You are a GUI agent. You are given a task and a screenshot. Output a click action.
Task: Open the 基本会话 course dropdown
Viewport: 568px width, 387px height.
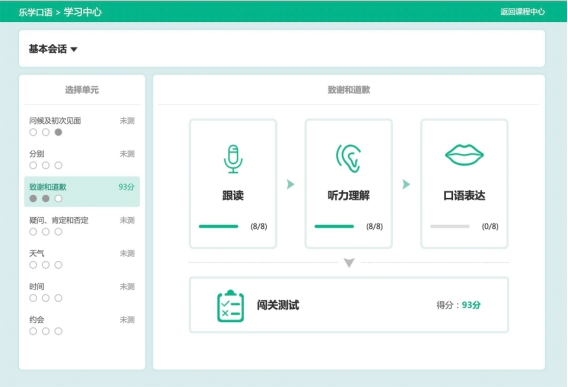click(x=53, y=49)
